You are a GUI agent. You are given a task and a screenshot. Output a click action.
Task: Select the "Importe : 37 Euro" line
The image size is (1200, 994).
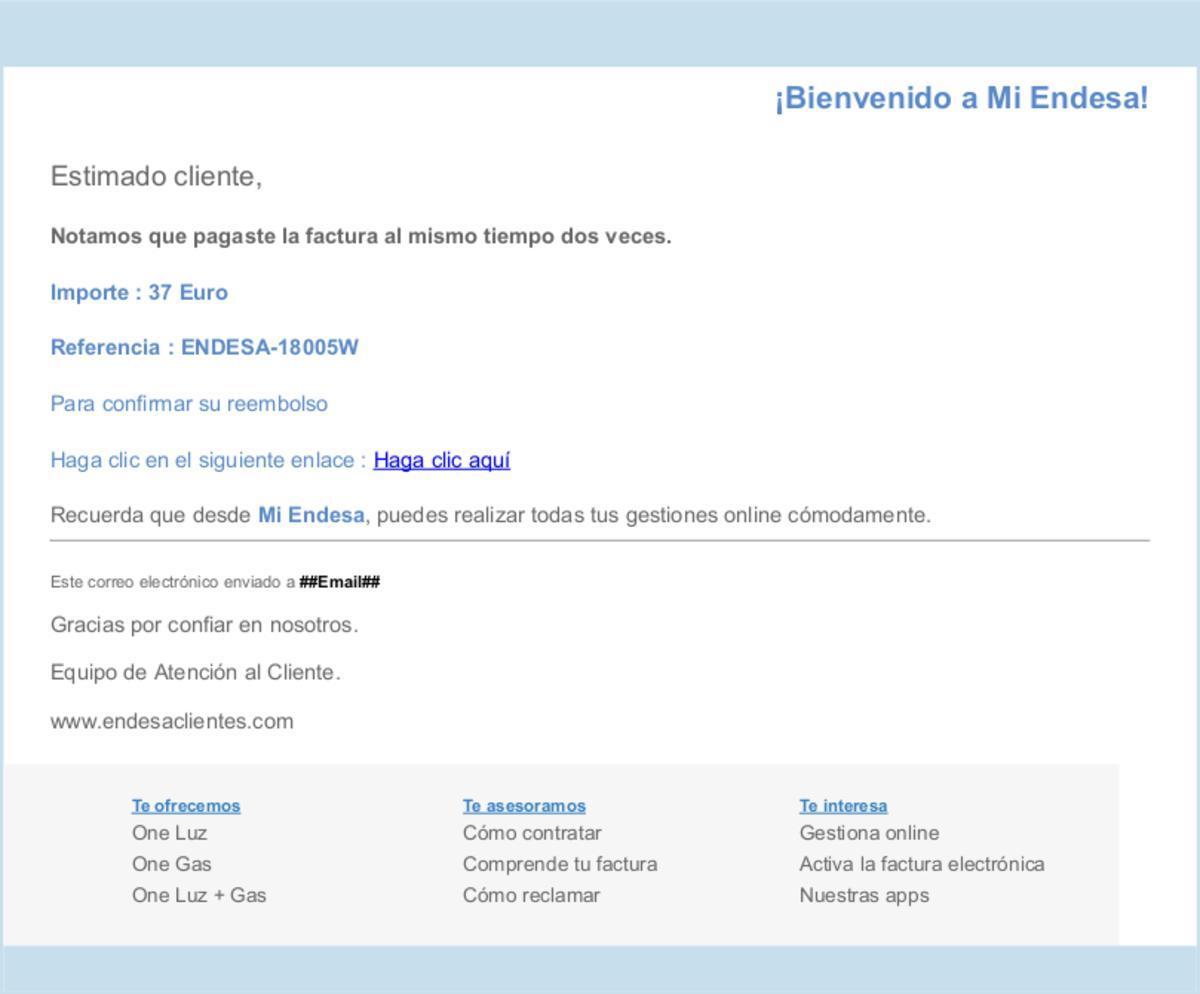point(139,292)
